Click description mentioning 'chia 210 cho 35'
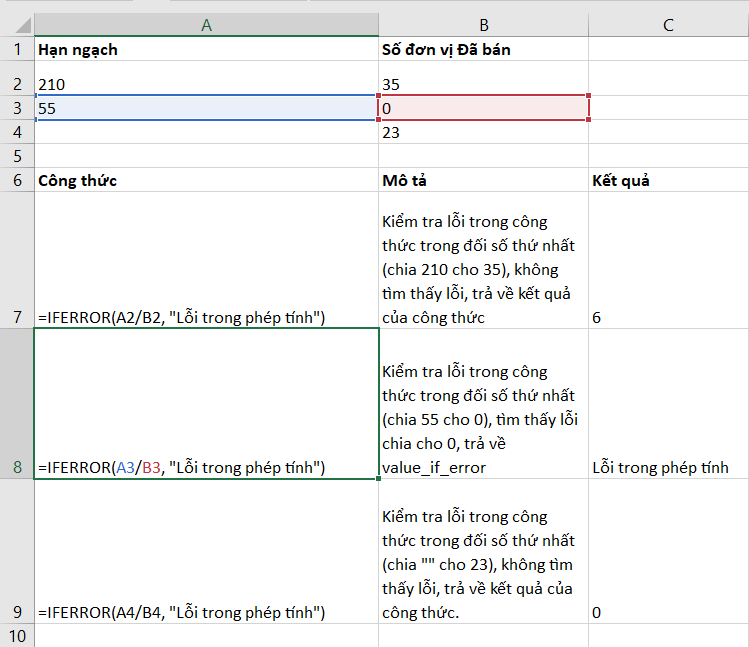The width and height of the screenshot is (749, 647). click(x=483, y=260)
